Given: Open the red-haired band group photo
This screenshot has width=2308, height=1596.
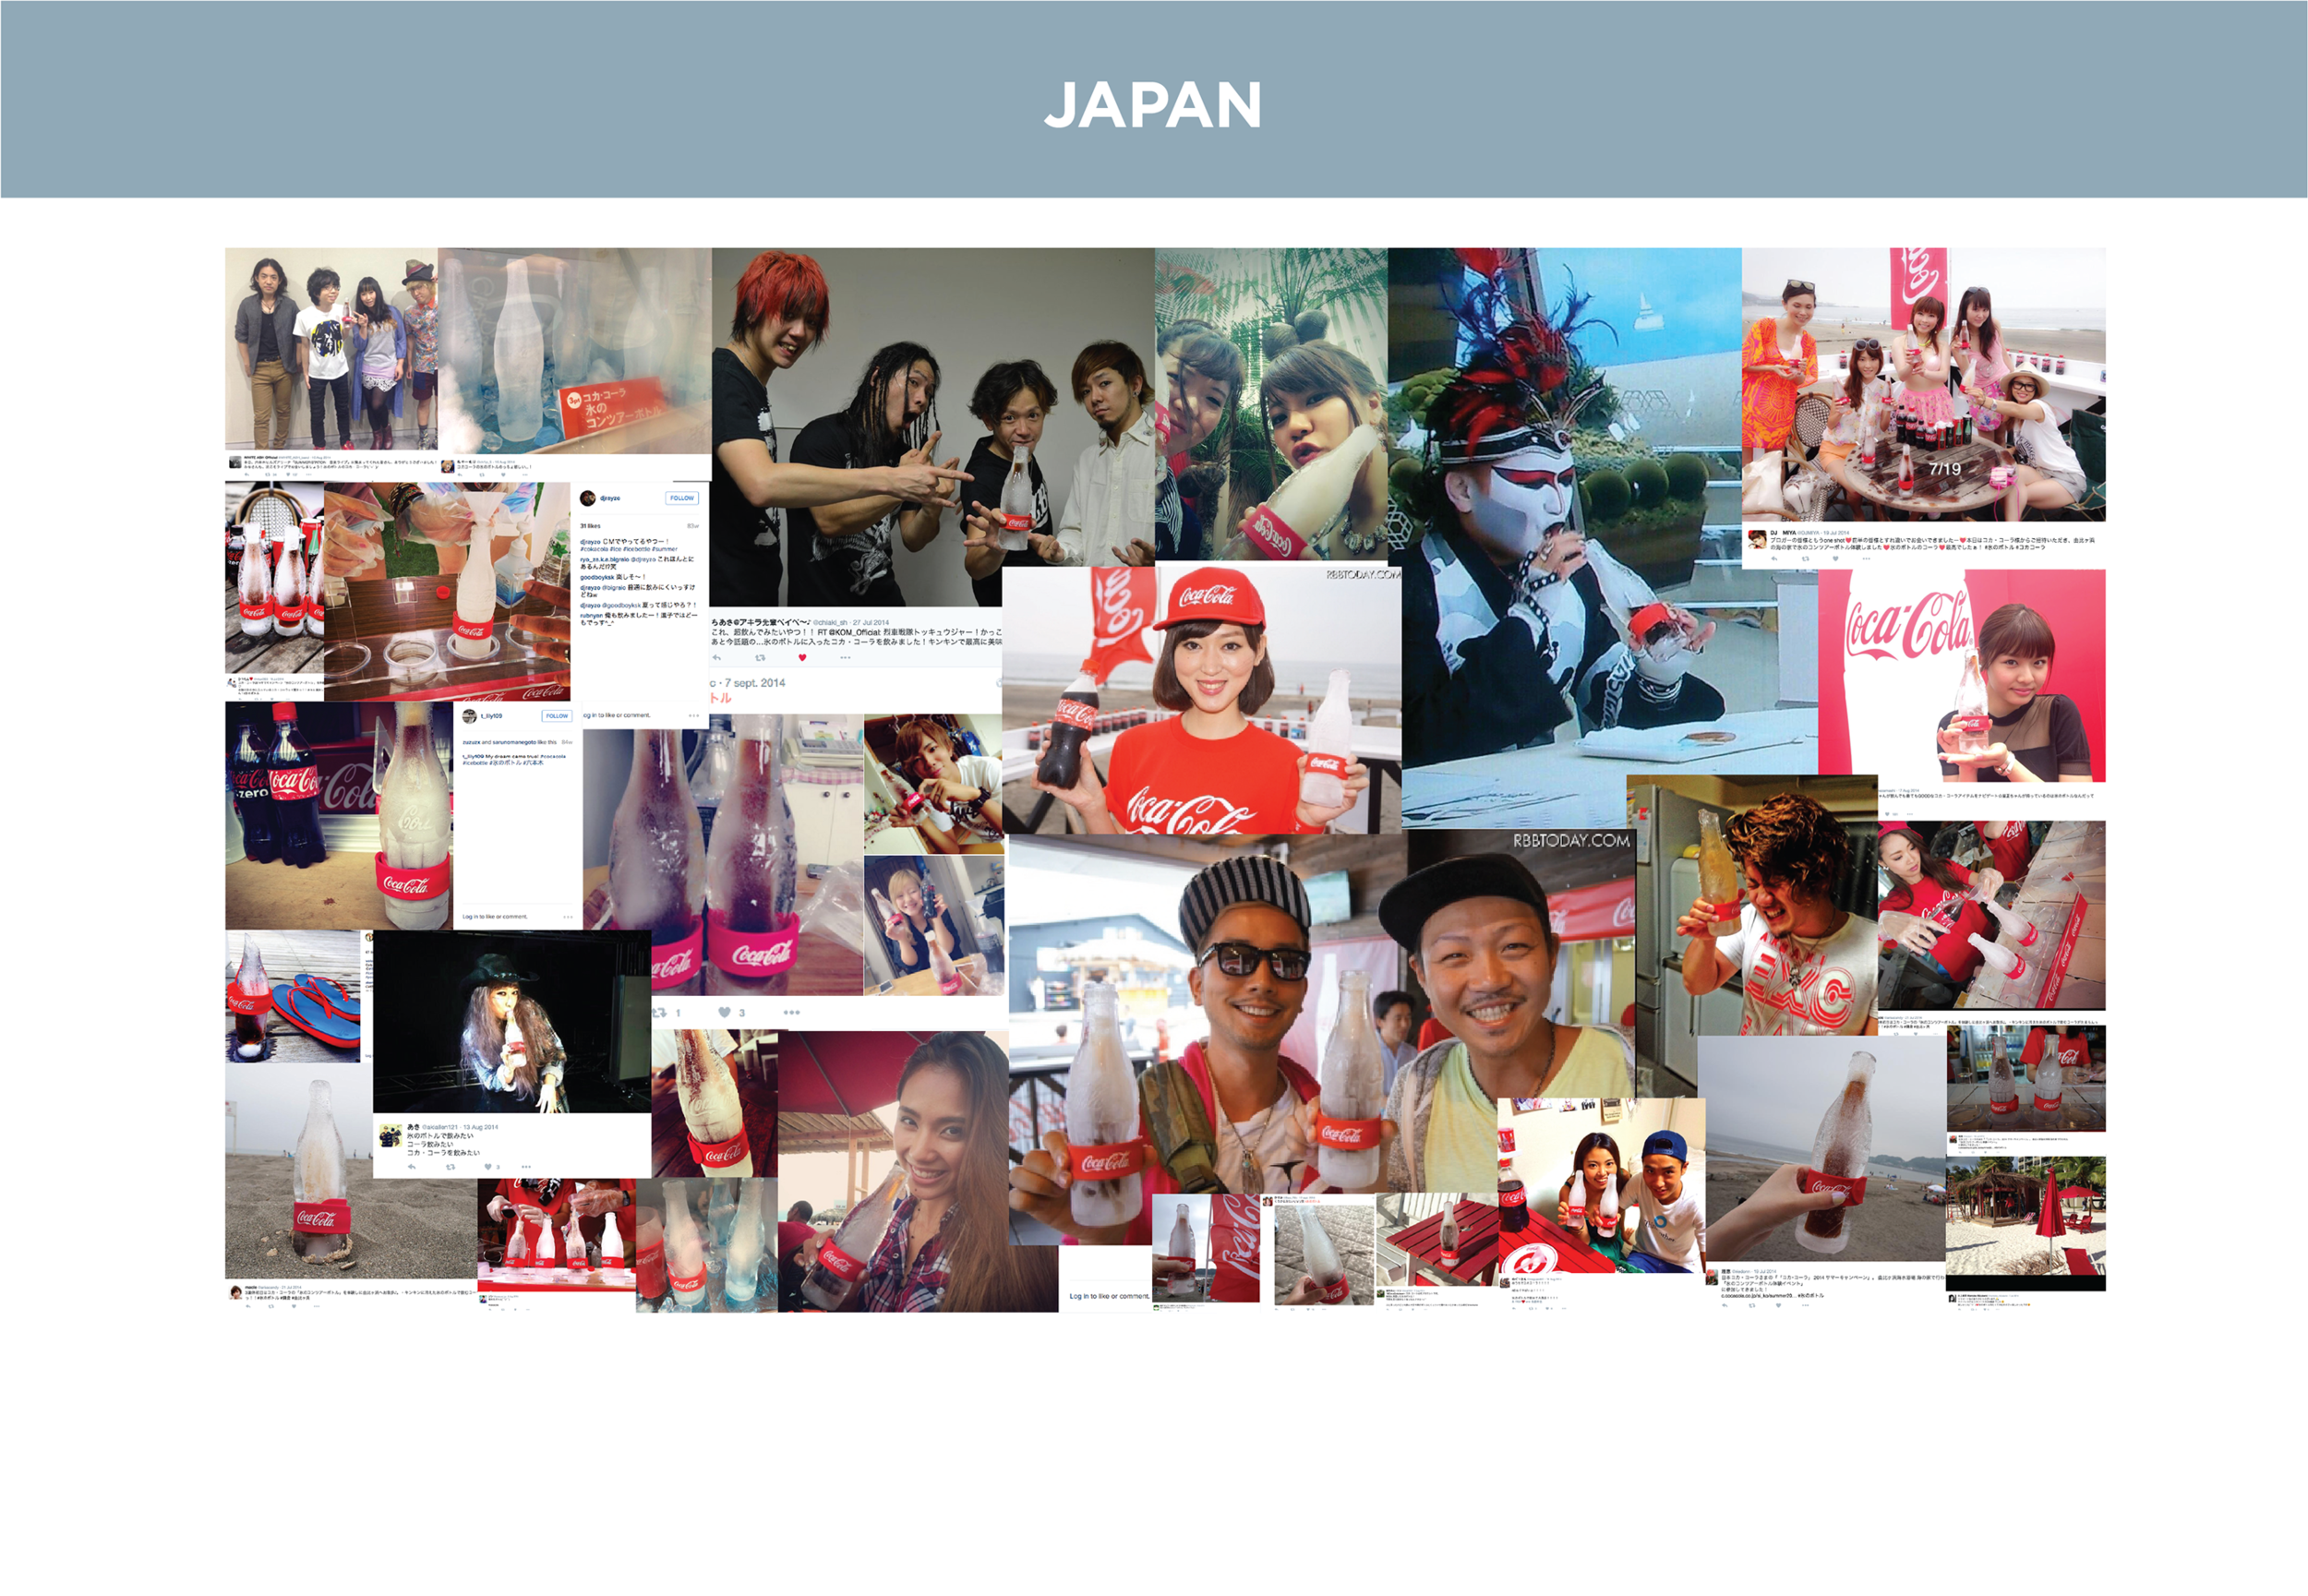Looking at the screenshot, I should [x=933, y=426].
